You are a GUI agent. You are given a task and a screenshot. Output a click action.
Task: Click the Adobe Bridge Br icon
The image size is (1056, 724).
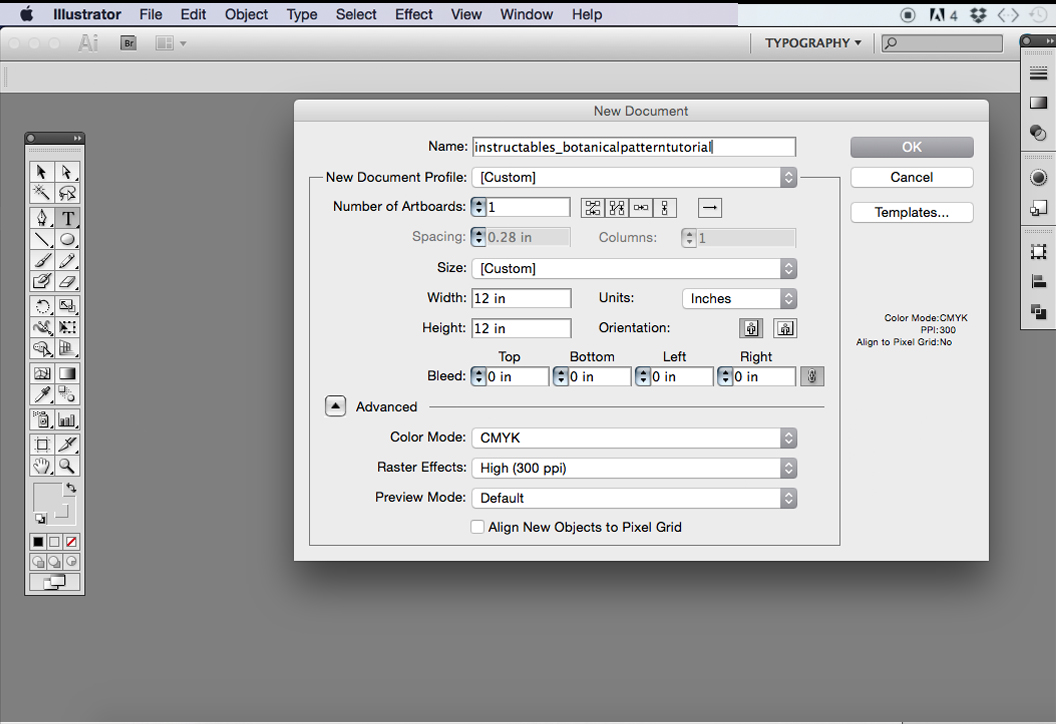[128, 43]
